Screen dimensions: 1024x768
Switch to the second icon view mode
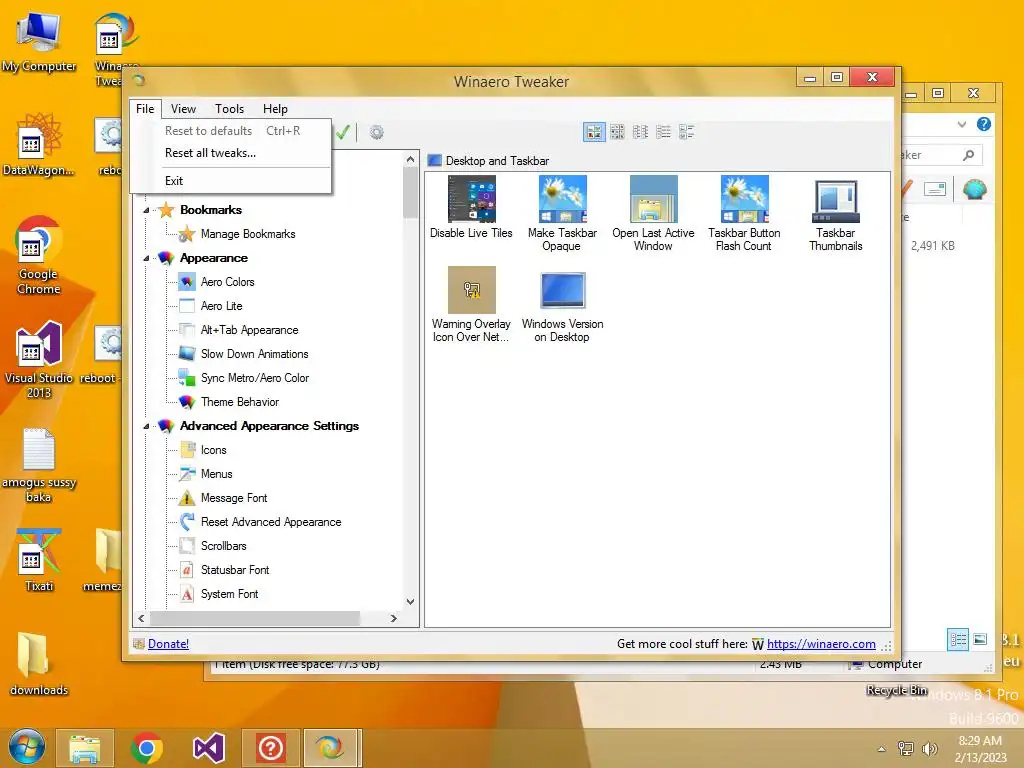617,133
